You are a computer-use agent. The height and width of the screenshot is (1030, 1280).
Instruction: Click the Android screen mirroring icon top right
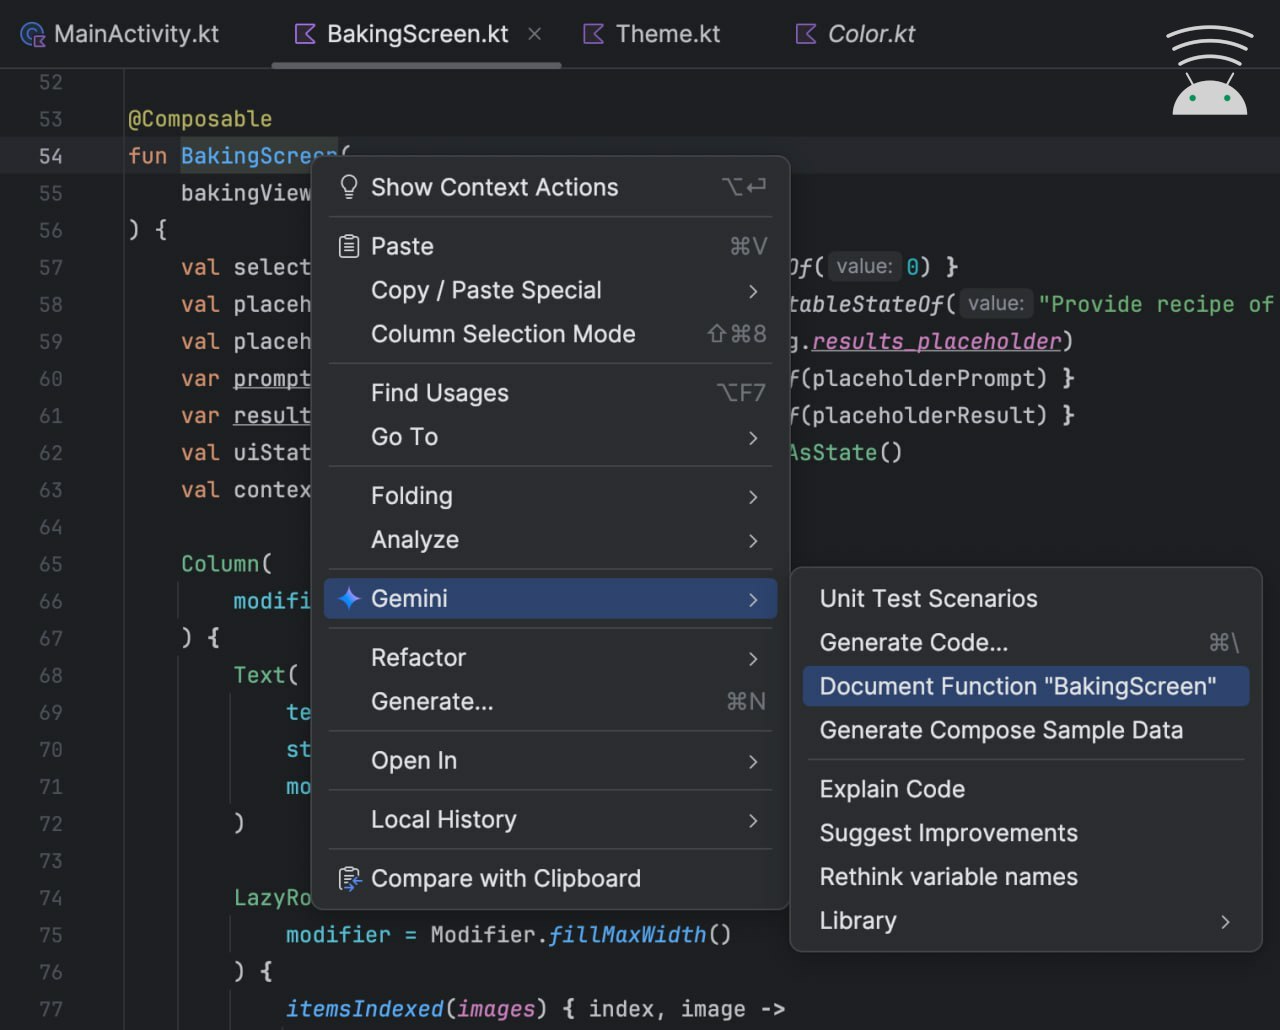pos(1209,70)
